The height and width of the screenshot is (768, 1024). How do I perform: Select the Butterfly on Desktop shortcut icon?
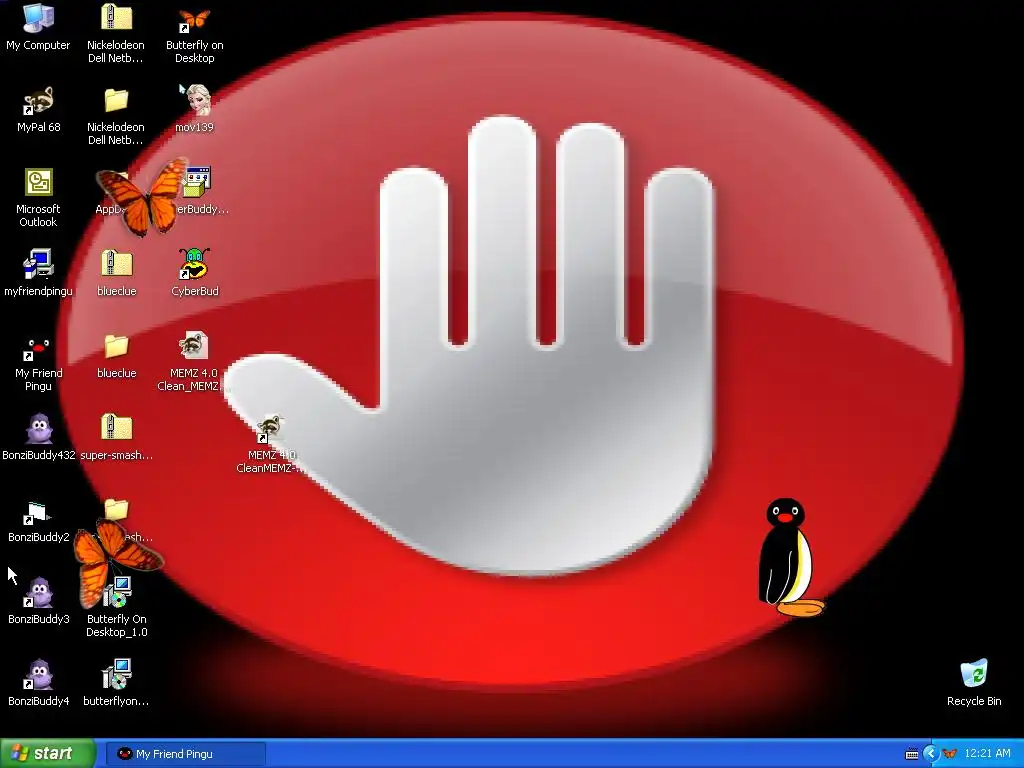pos(194,20)
